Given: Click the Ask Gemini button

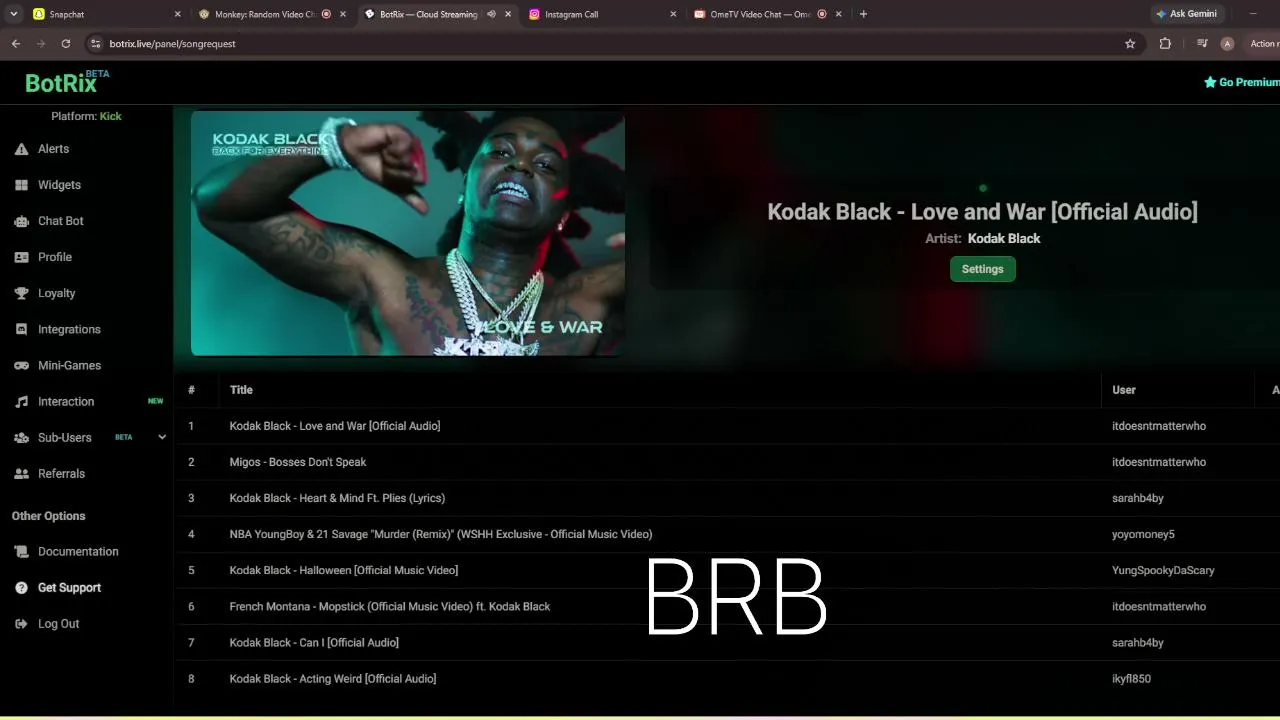Looking at the screenshot, I should click(1186, 14).
